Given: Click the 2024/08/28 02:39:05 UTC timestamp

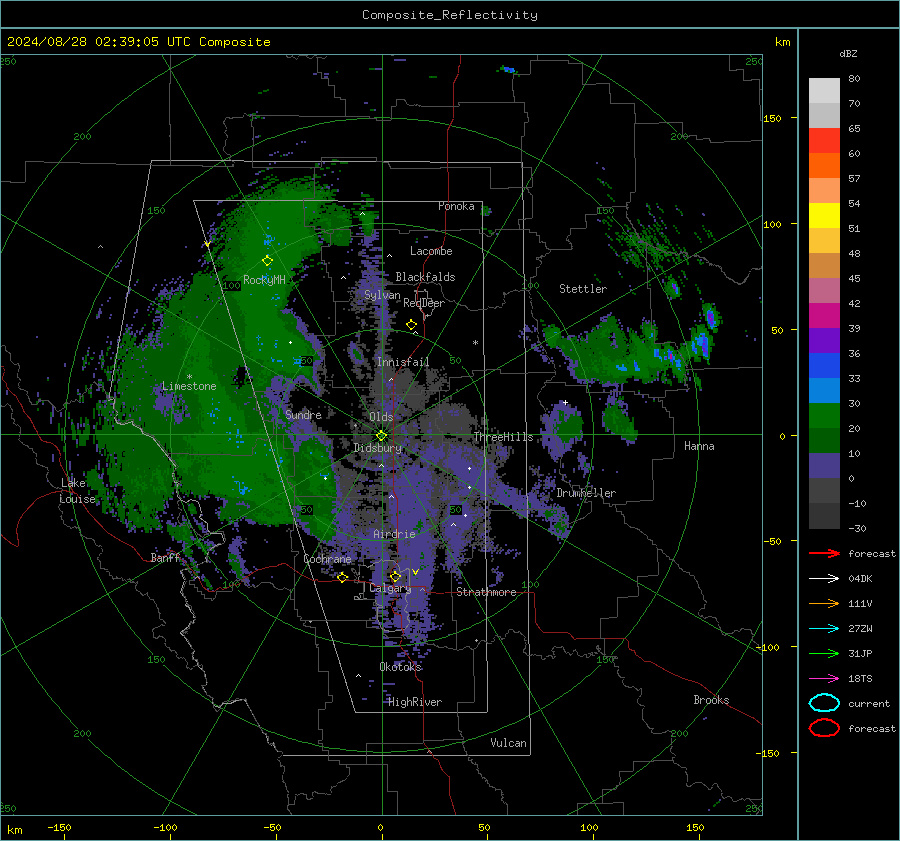Looking at the screenshot, I should point(99,42).
